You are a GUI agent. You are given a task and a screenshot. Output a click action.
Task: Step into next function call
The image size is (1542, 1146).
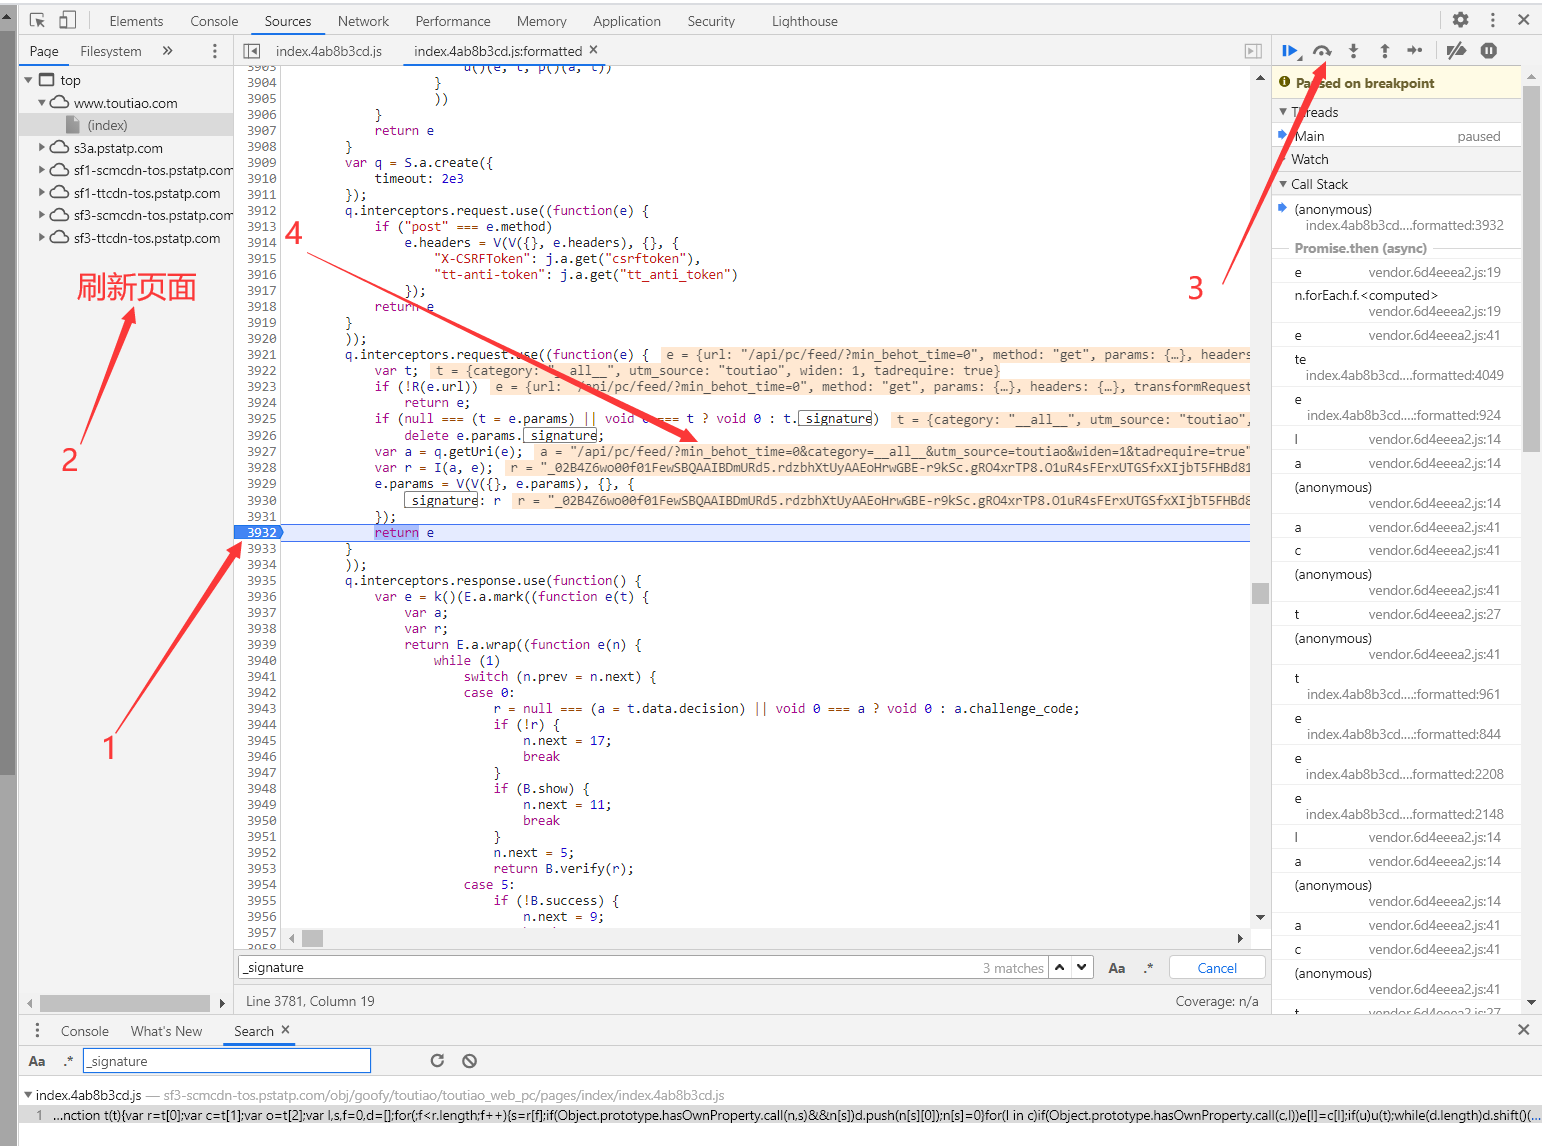point(1353,51)
